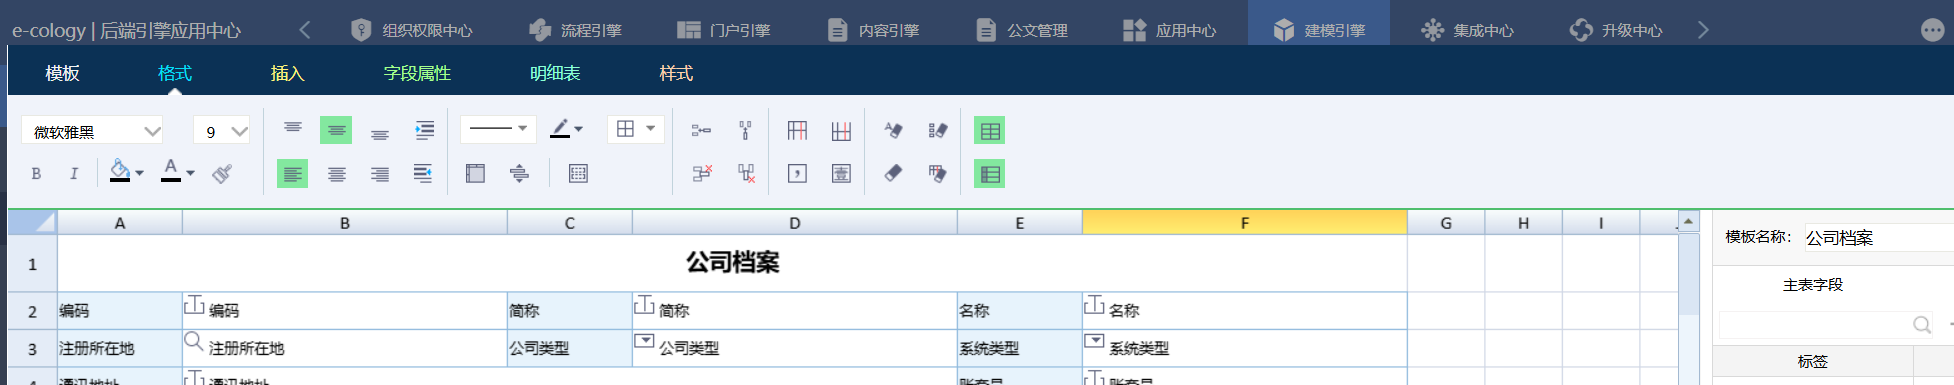Open 应用中心 in top navigation
This screenshot has height=385, width=1954.
[1170, 30]
